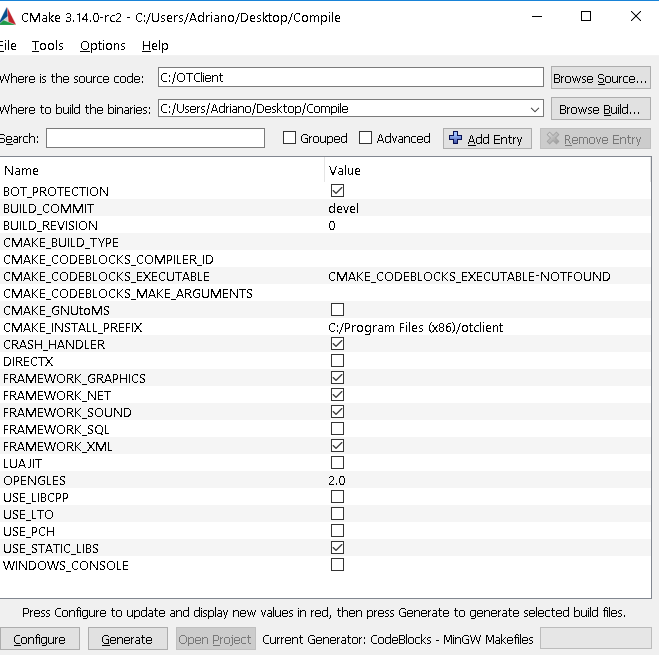Toggle the WINDOWS_CONSOLE checkbox
The image size is (659, 655).
coord(337,565)
